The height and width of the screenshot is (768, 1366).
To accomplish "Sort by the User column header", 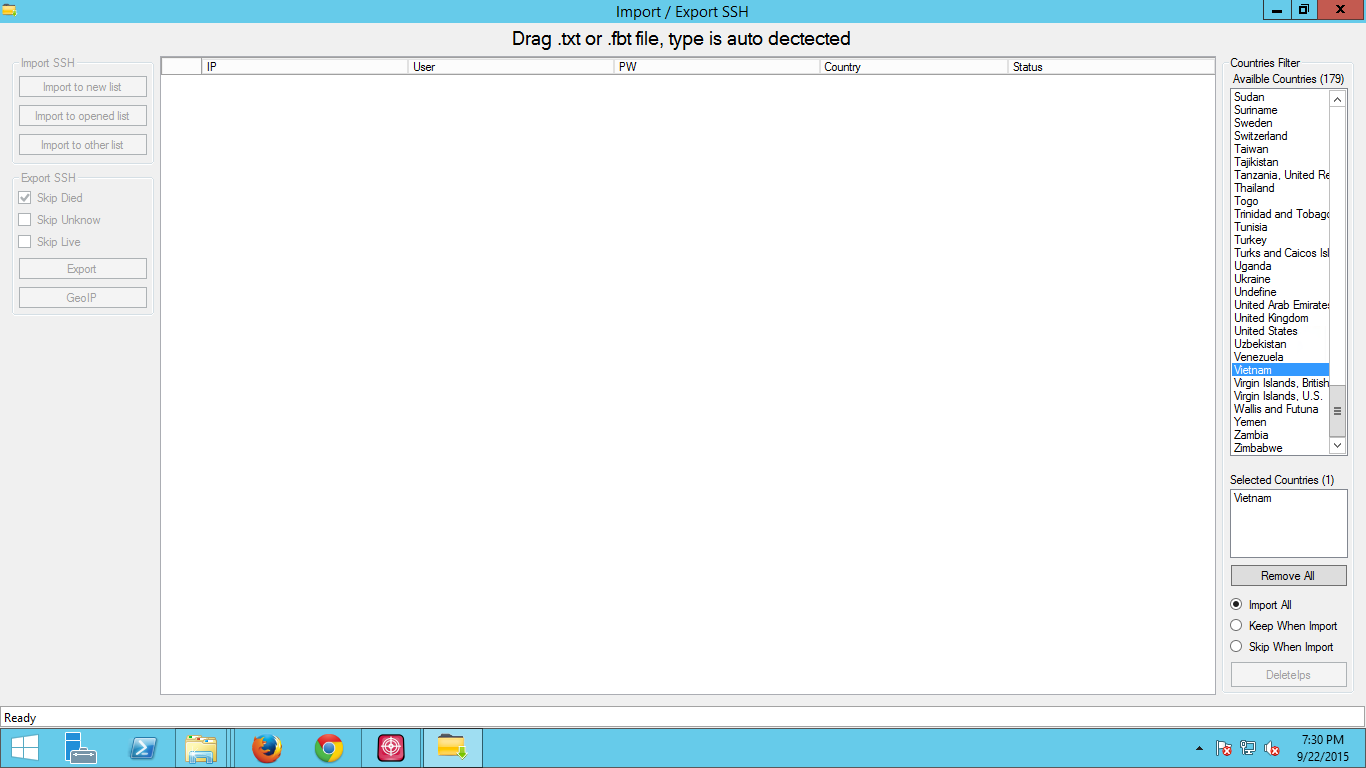I will click(511, 67).
